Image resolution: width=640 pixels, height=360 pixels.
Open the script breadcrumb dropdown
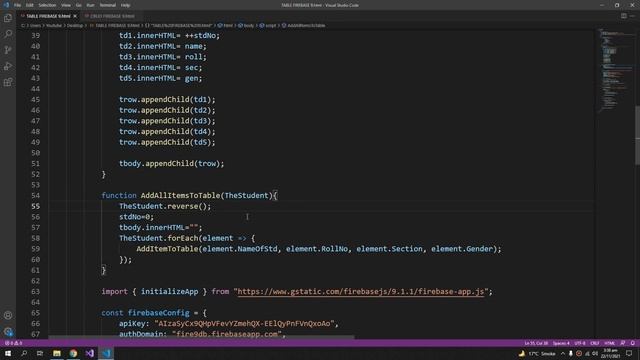pyautogui.click(x=268, y=25)
